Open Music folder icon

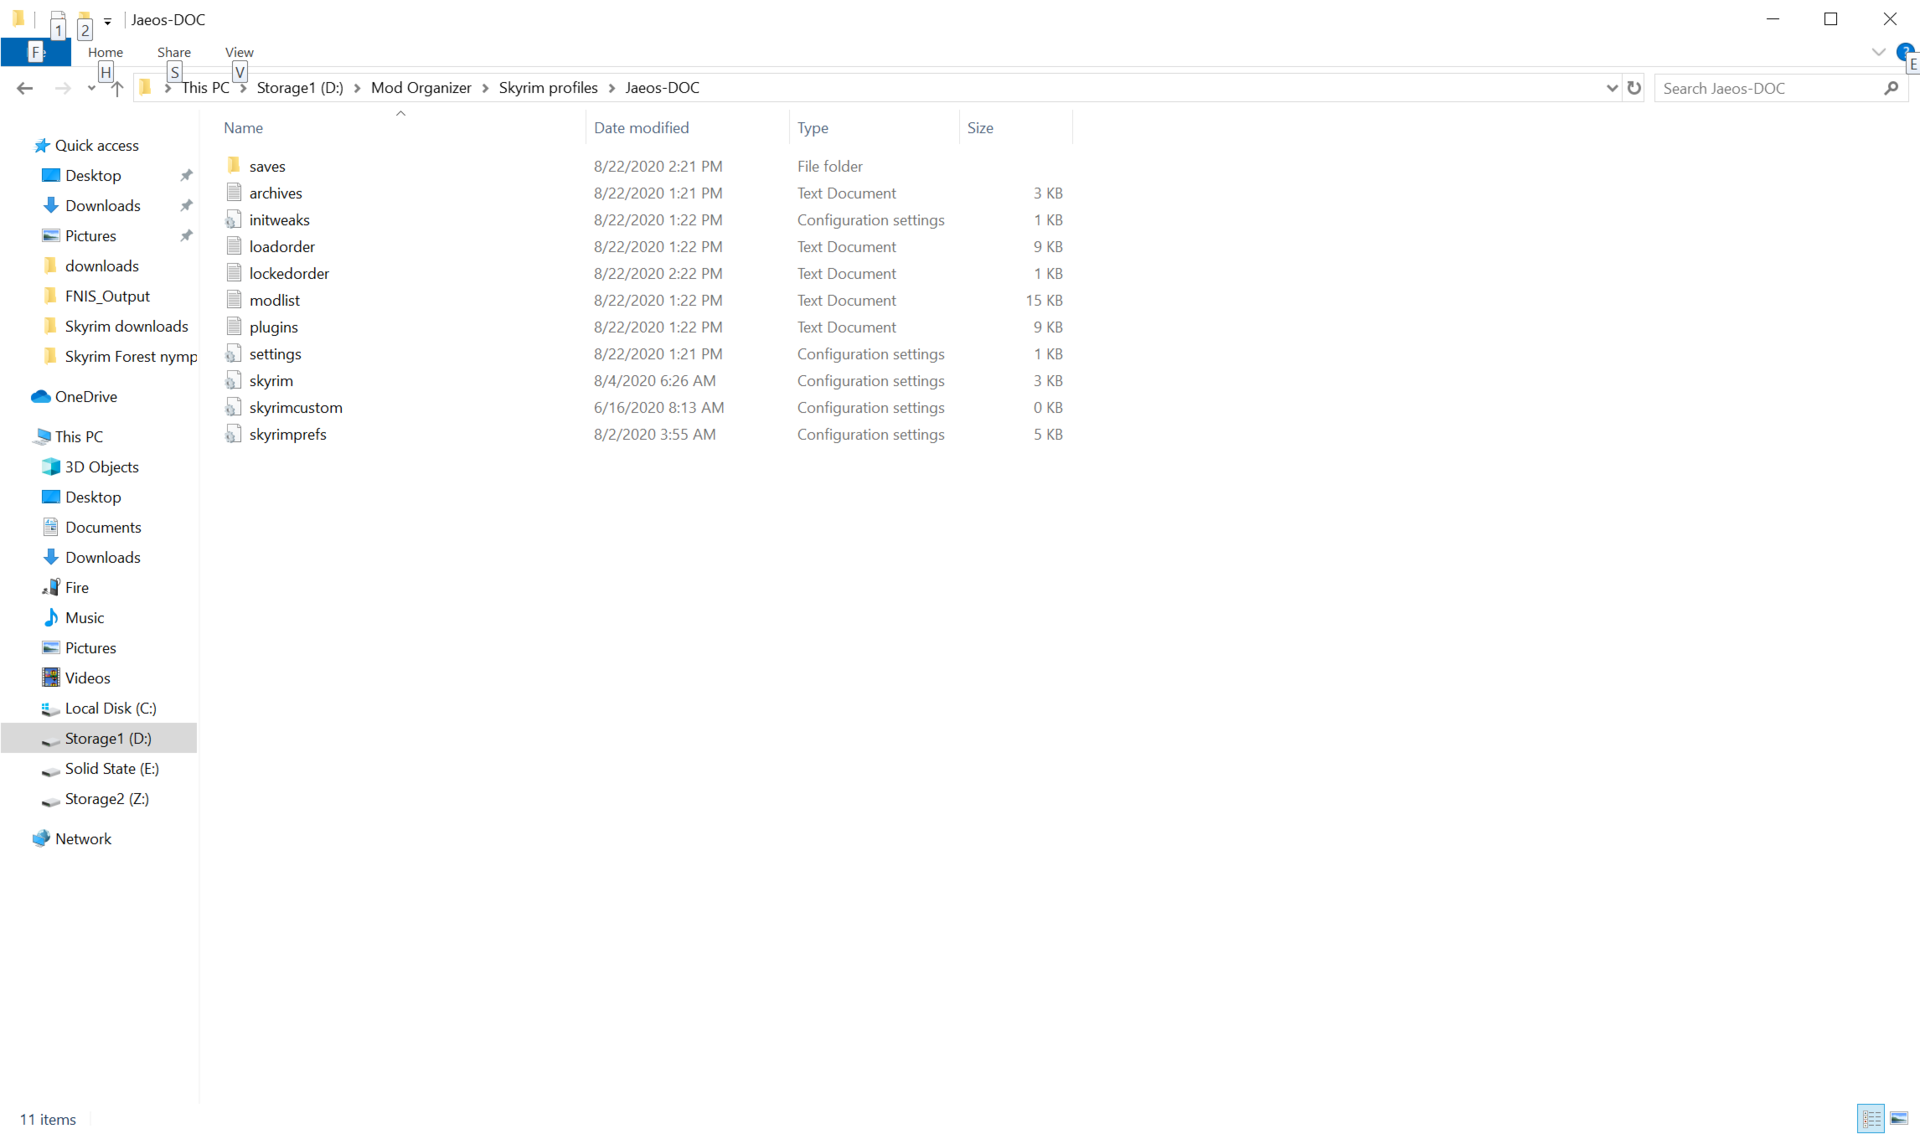50,618
